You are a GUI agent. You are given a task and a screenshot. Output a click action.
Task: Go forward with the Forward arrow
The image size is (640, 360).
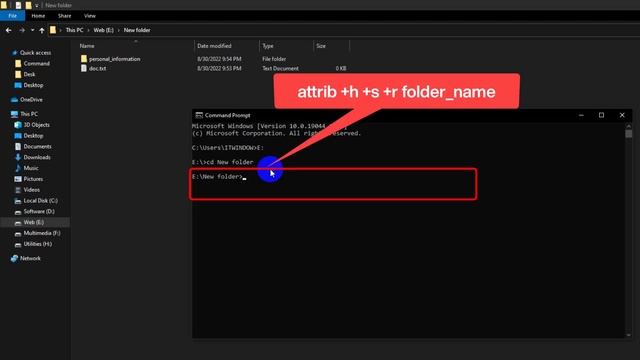tap(22, 30)
